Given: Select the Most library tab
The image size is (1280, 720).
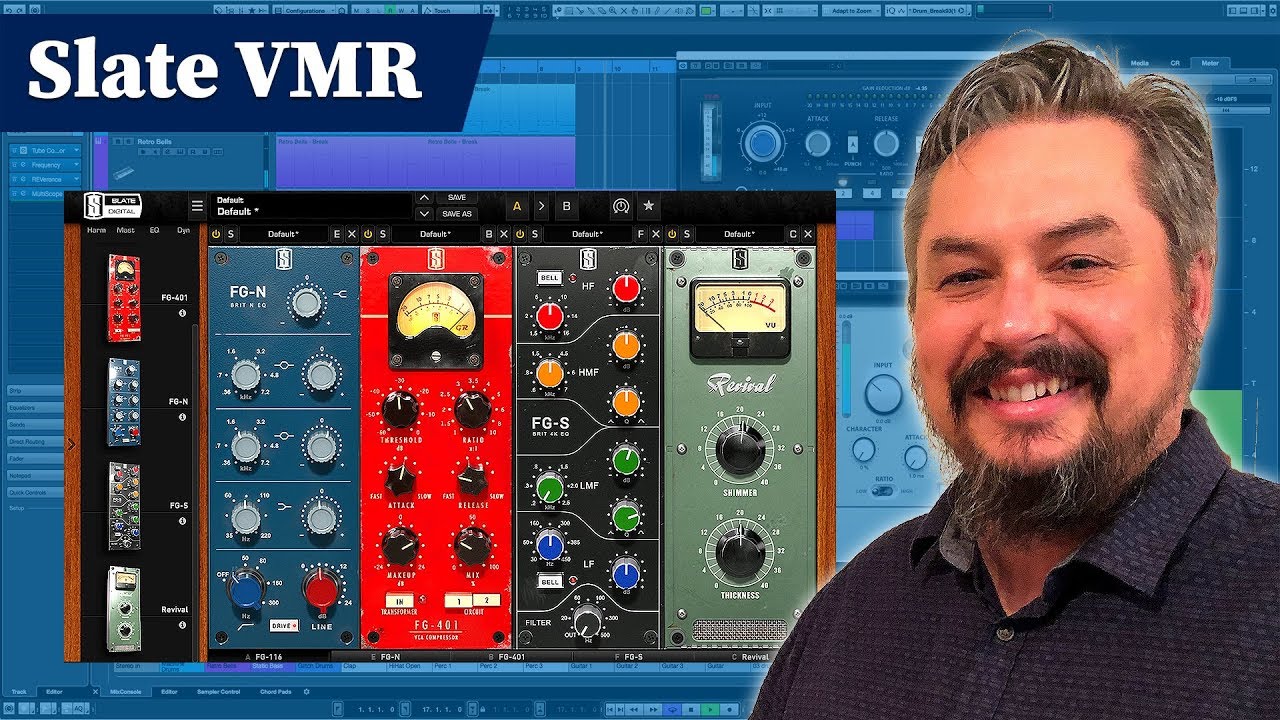Looking at the screenshot, I should point(125,230).
